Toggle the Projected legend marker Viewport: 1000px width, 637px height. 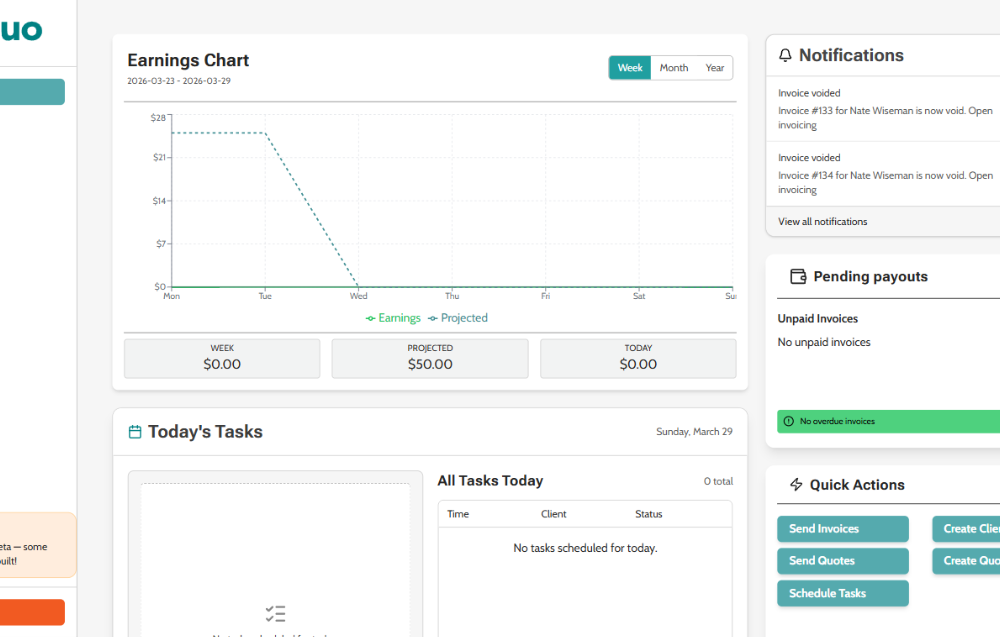pyautogui.click(x=432, y=318)
